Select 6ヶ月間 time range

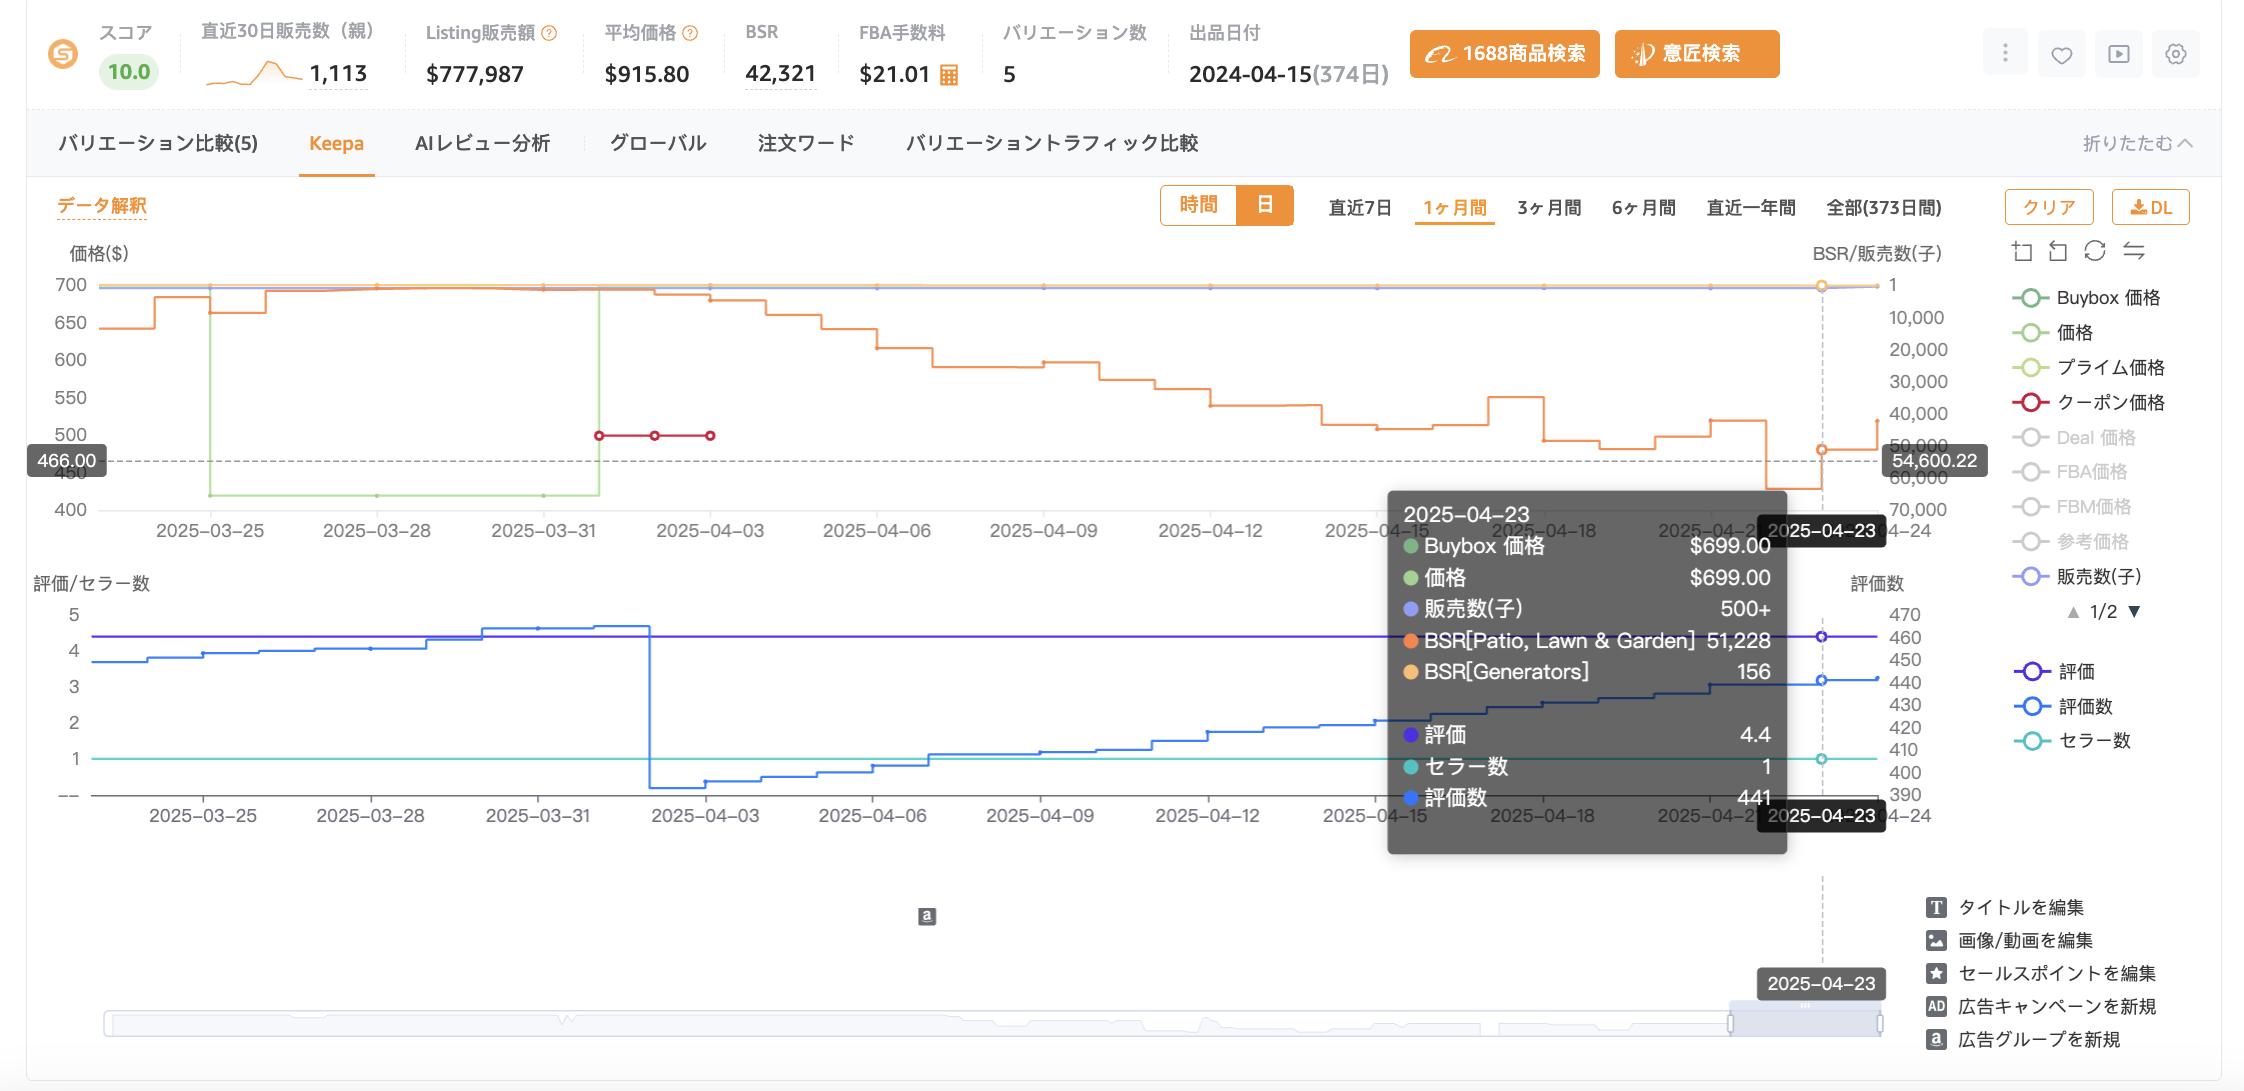coord(1644,208)
